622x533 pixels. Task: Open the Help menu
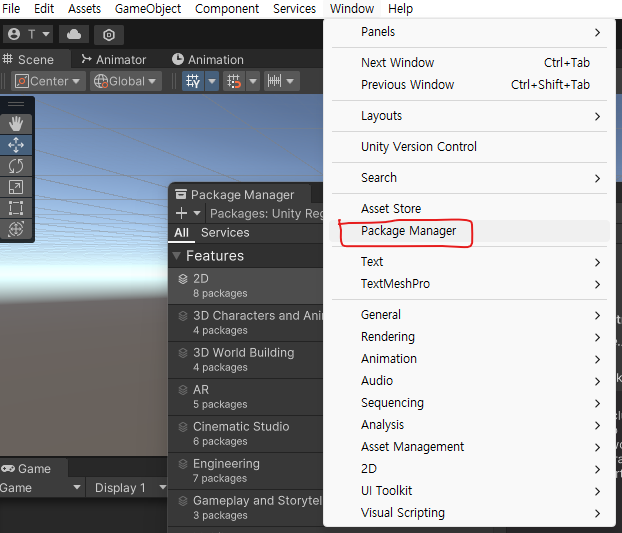click(x=400, y=9)
